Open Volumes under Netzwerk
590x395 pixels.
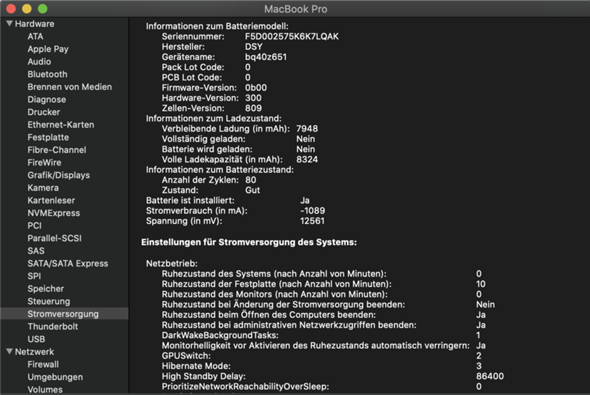click(45, 389)
